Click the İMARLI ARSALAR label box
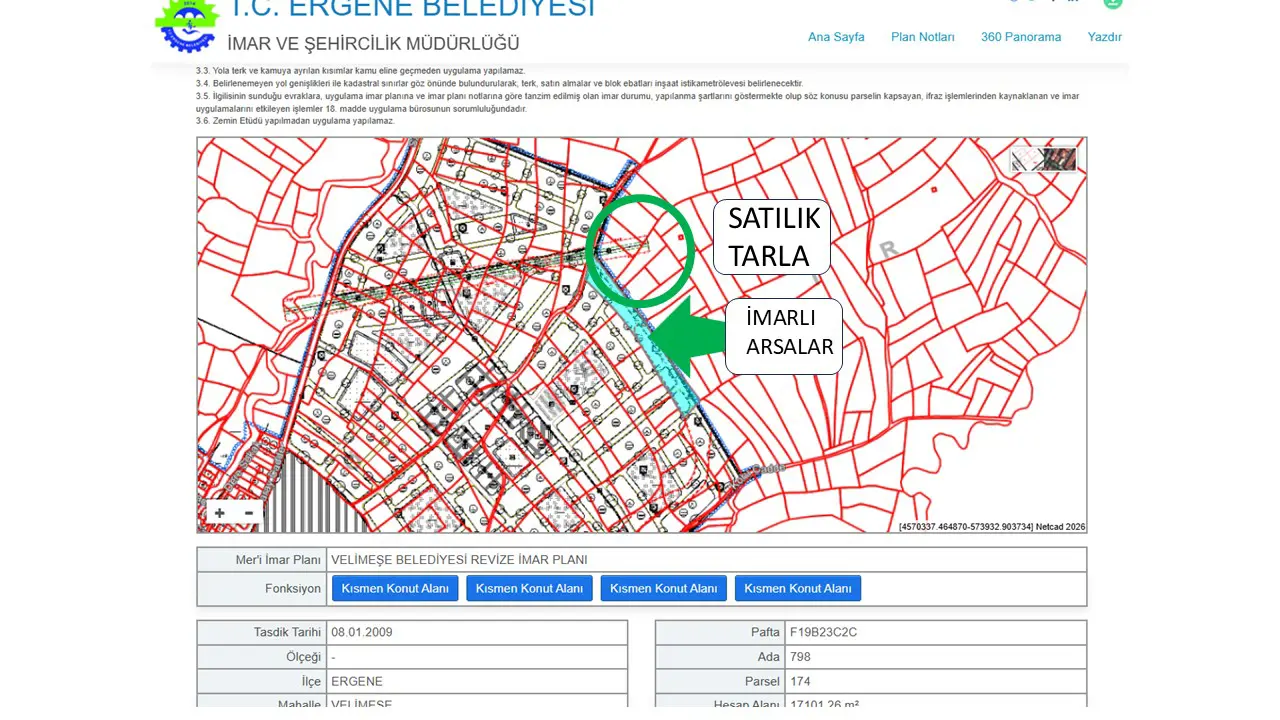Screen dimensions: 1280x720 pos(784,336)
